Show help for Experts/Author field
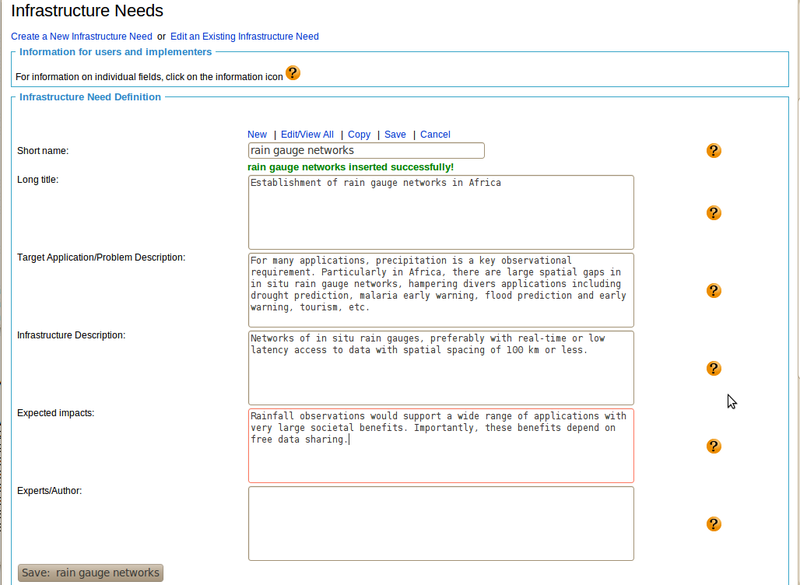Image resolution: width=800 pixels, height=585 pixels. pyautogui.click(x=713, y=524)
